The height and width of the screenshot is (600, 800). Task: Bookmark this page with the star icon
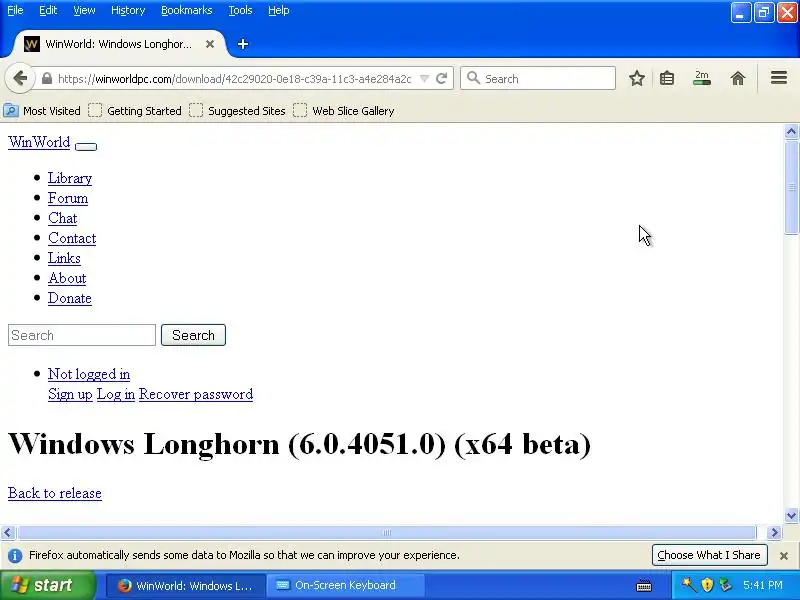click(636, 79)
